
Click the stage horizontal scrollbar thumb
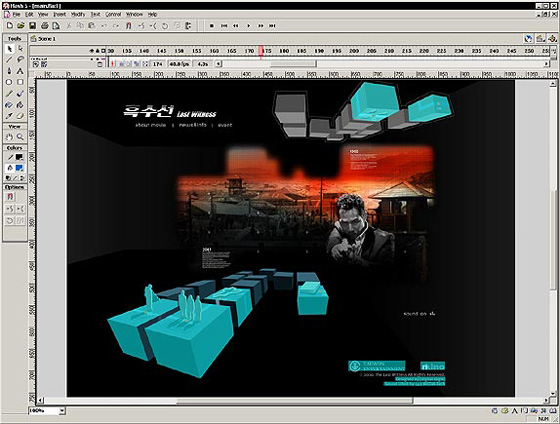click(295, 401)
